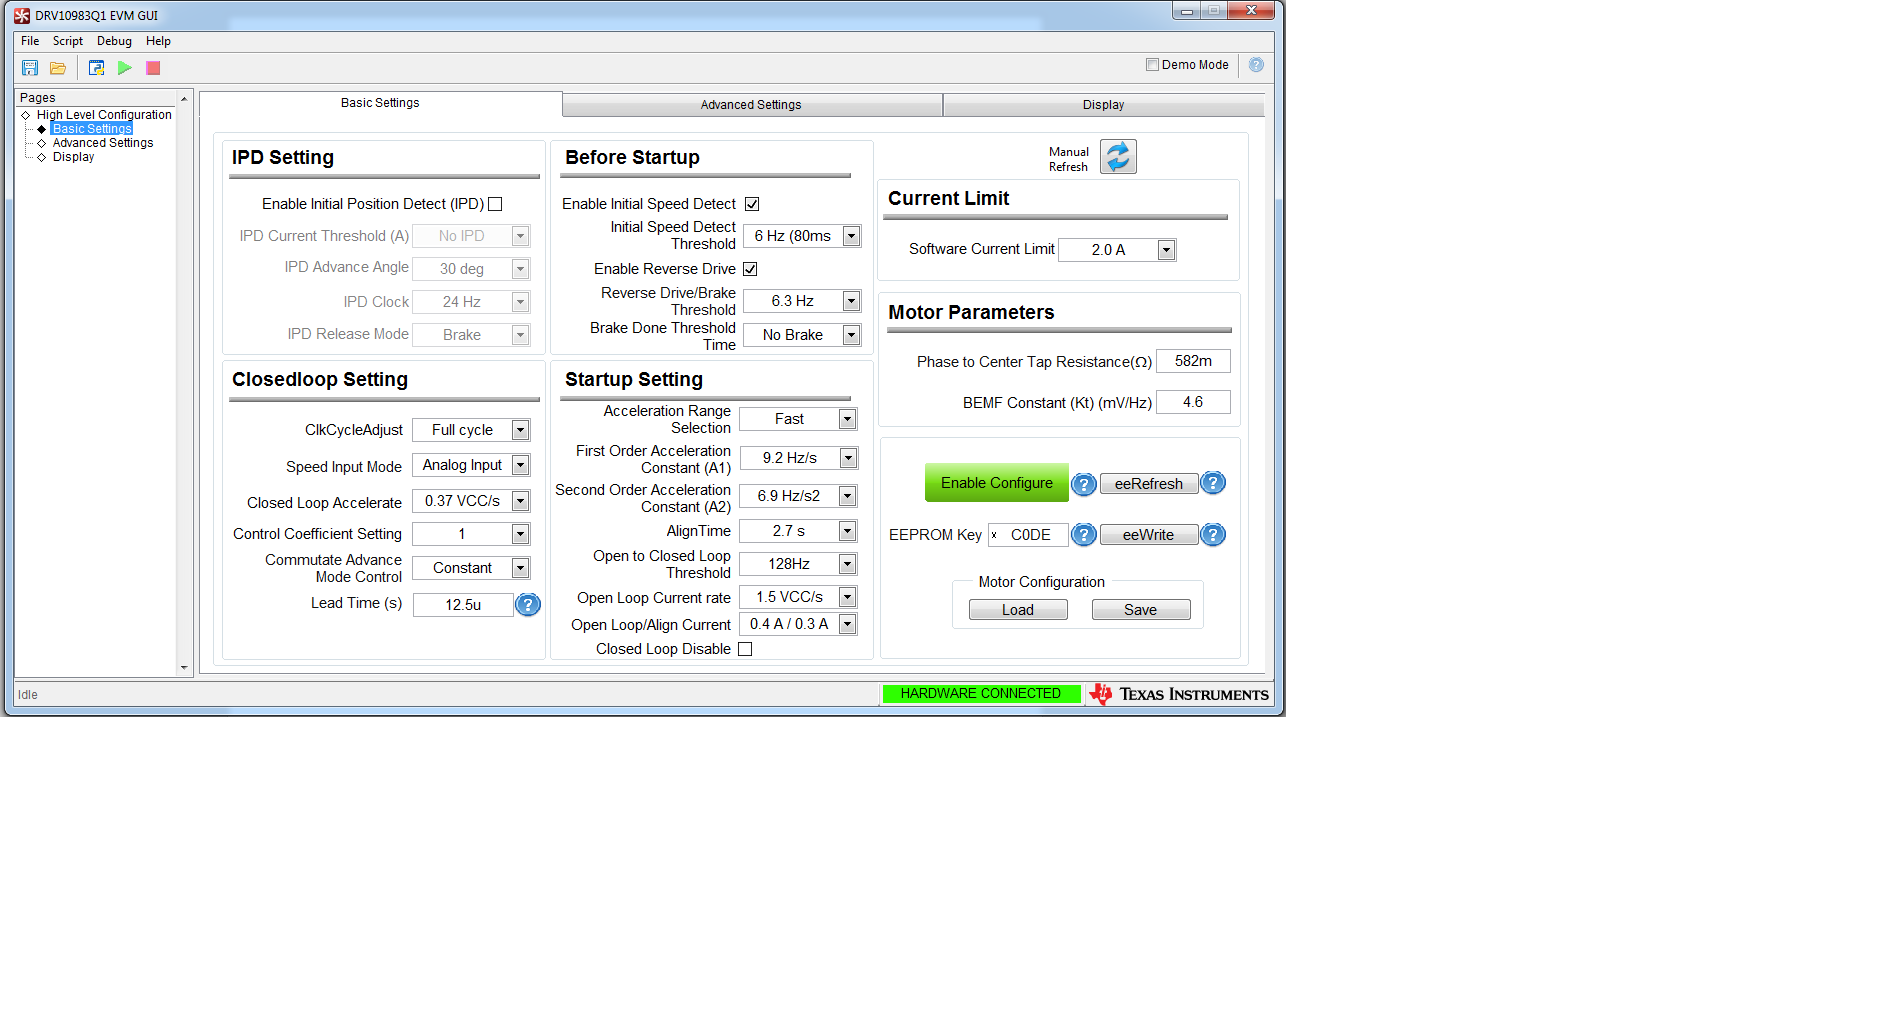Select Advanced Settings in Pages tree
This screenshot has height=1014, width=1878.
tap(103, 143)
